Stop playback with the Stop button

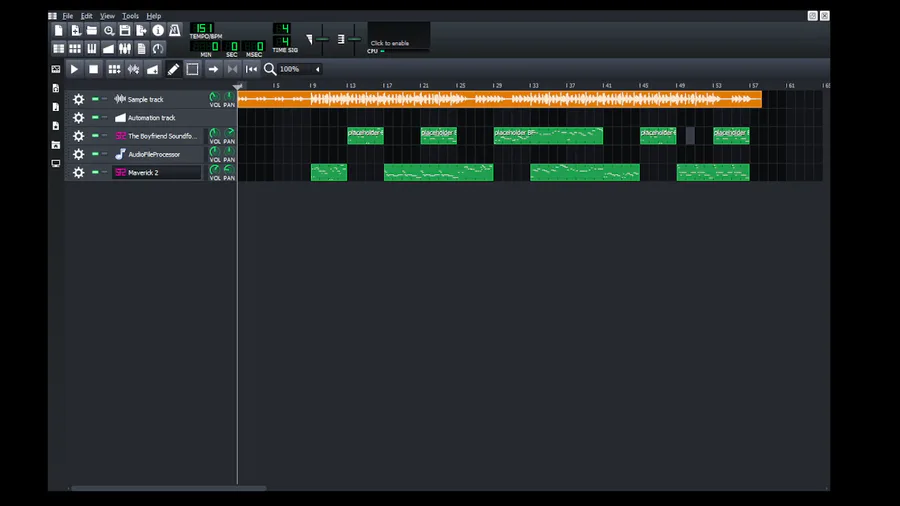[x=94, y=69]
